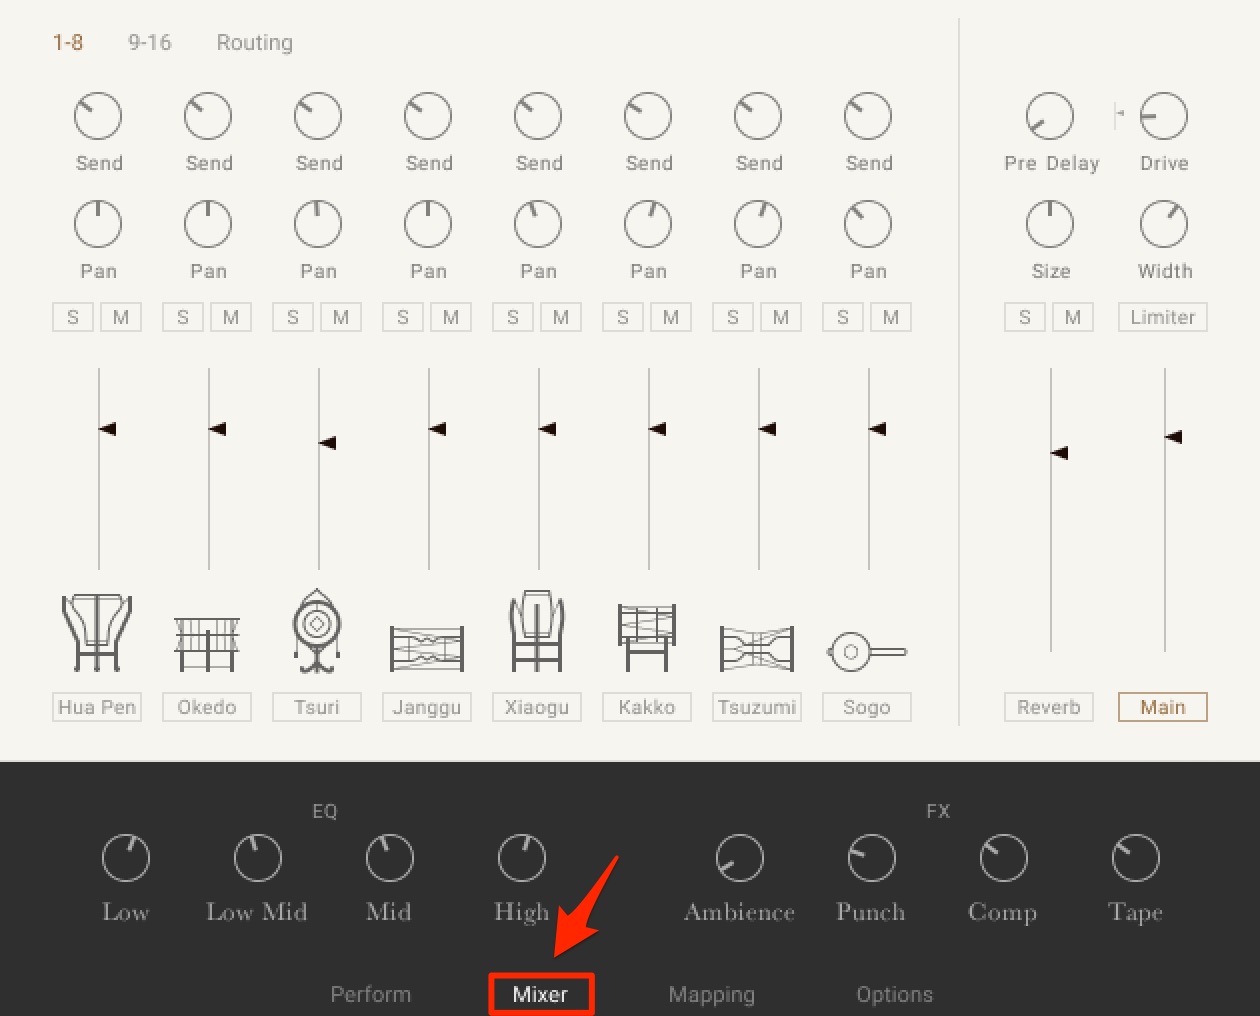This screenshot has height=1016, width=1260.
Task: Select the Main output button
Action: tap(1163, 707)
